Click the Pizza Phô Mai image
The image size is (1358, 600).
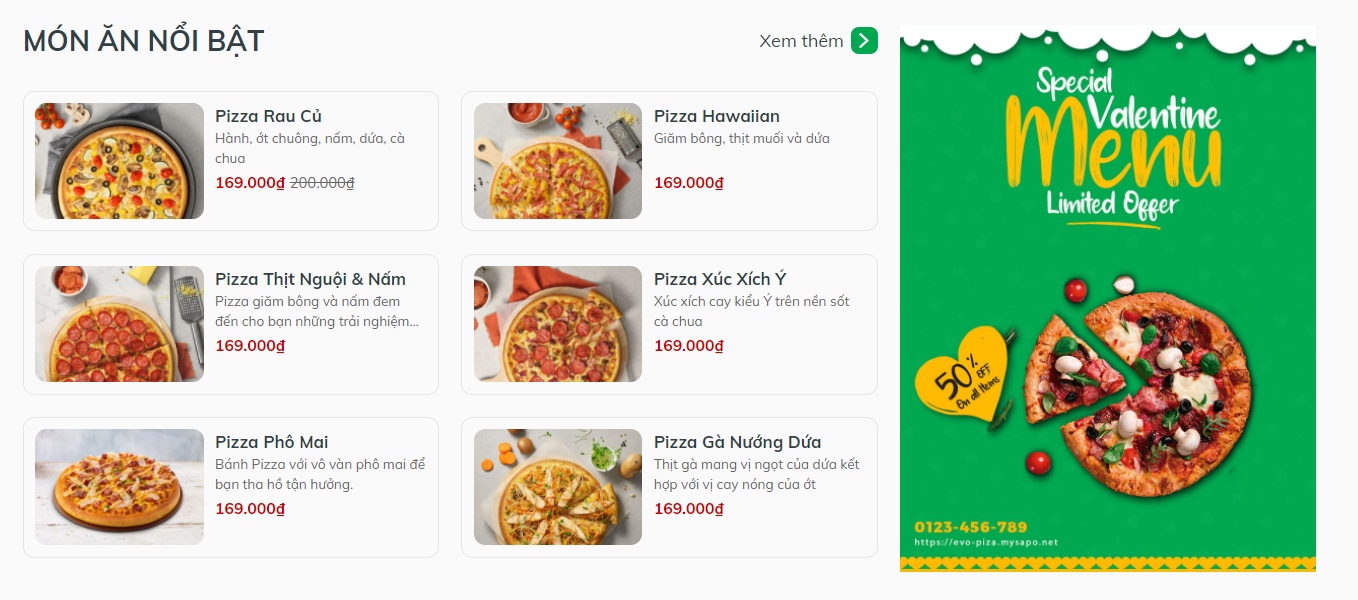tap(119, 486)
